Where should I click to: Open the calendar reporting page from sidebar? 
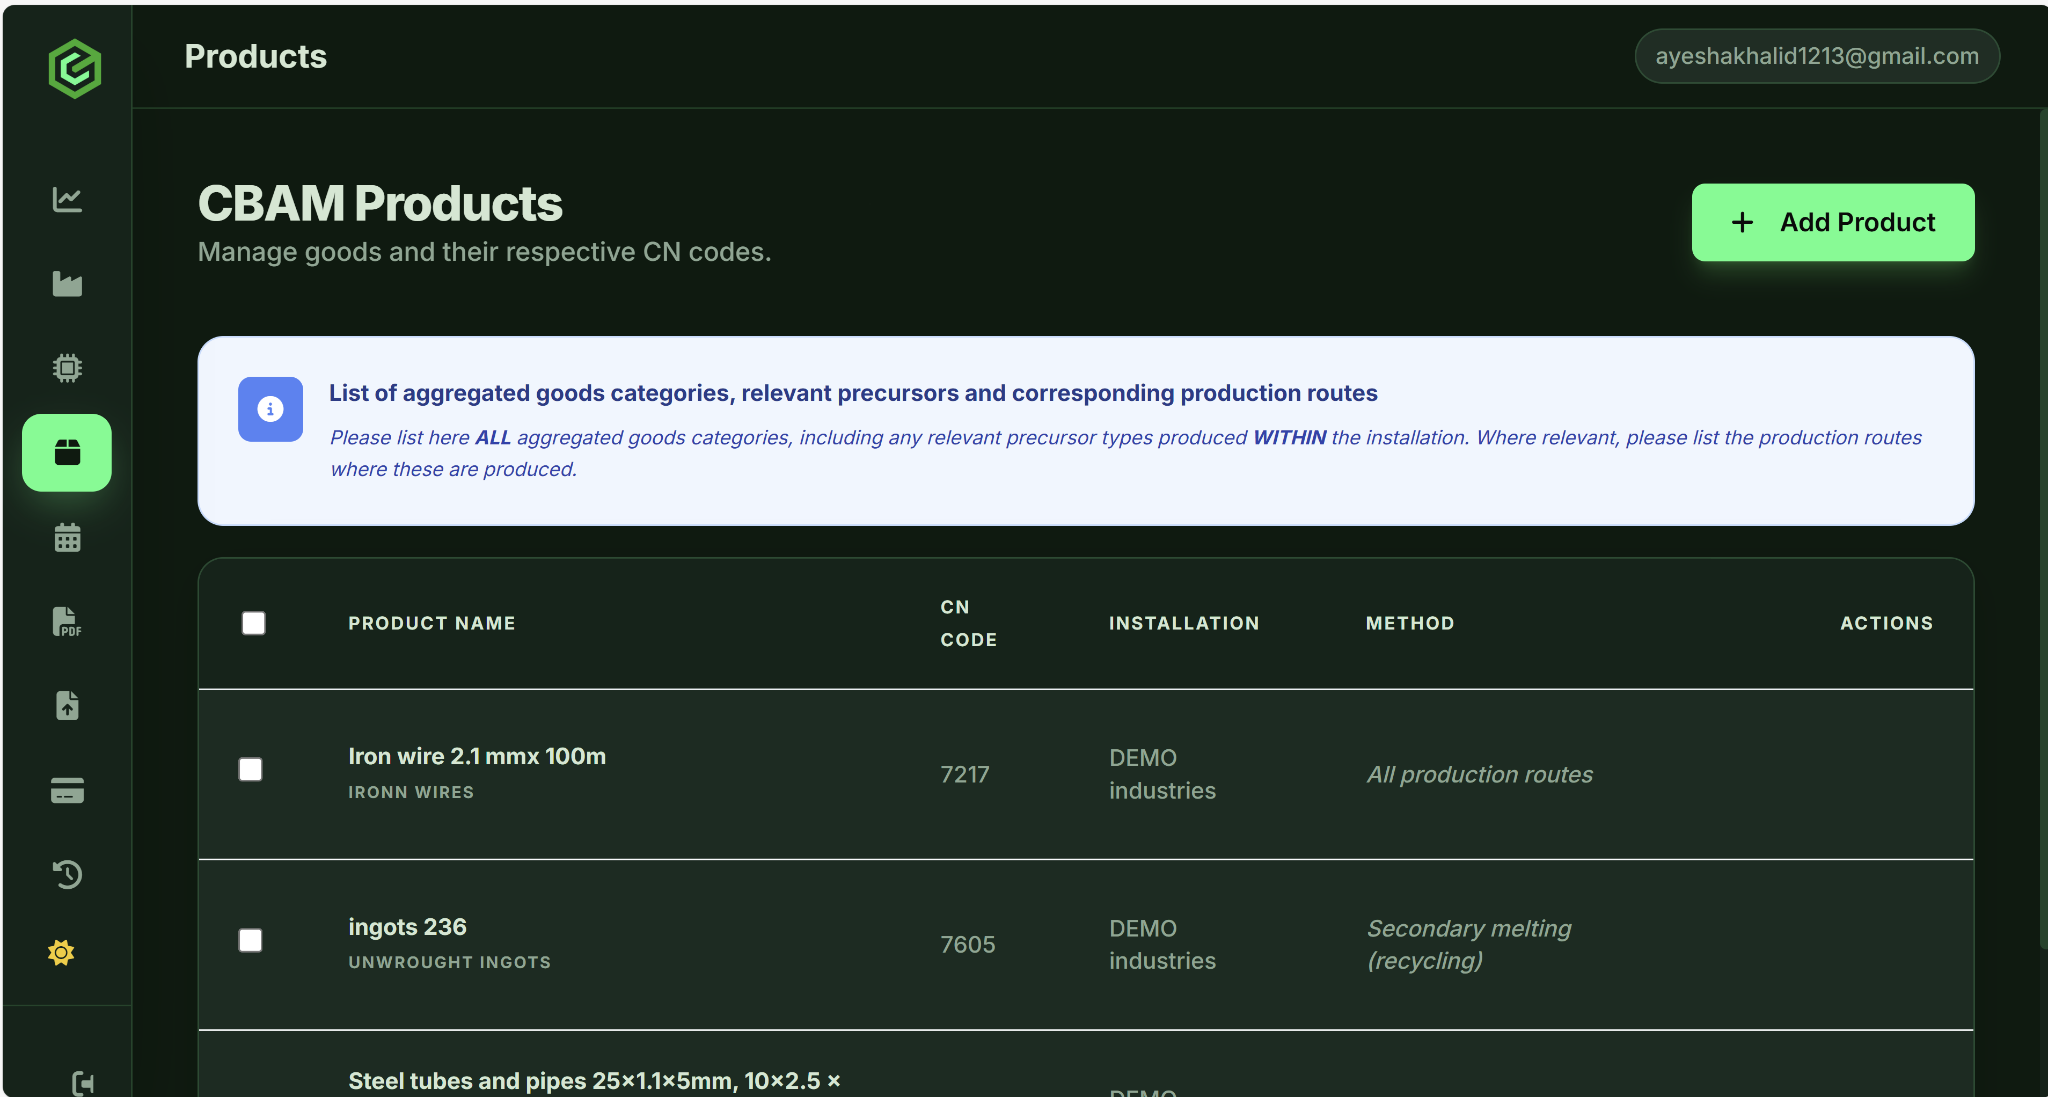coord(67,538)
